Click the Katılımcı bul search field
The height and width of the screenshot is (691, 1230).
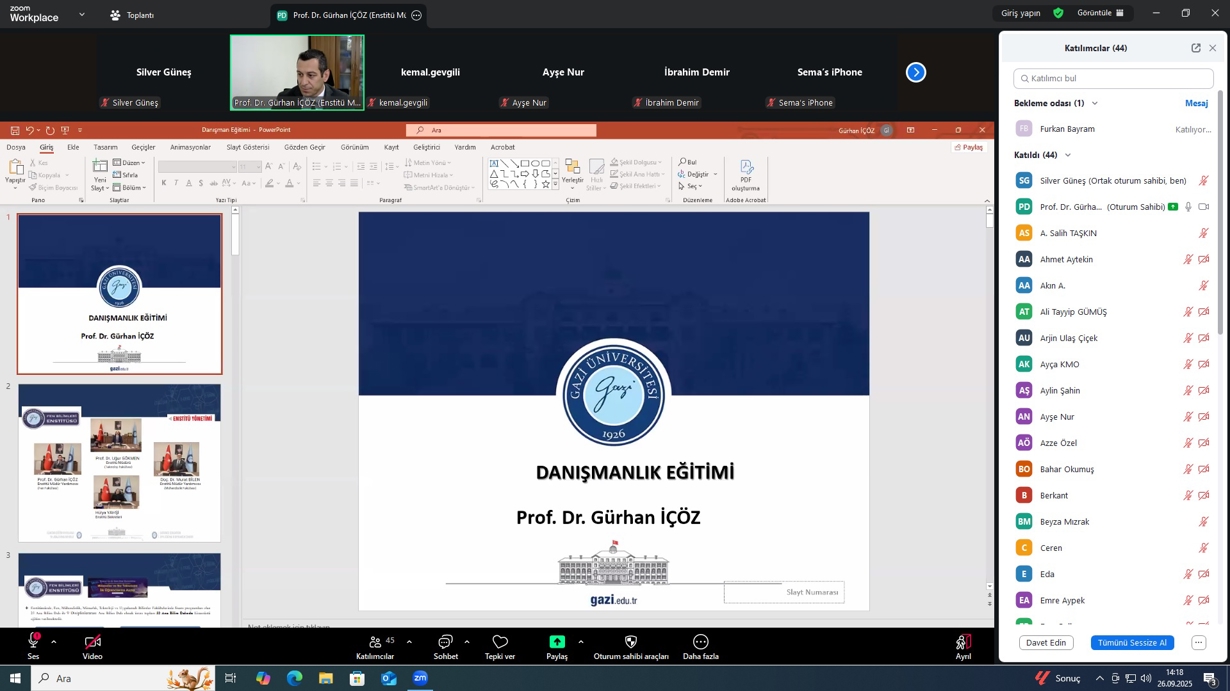[1113, 78]
